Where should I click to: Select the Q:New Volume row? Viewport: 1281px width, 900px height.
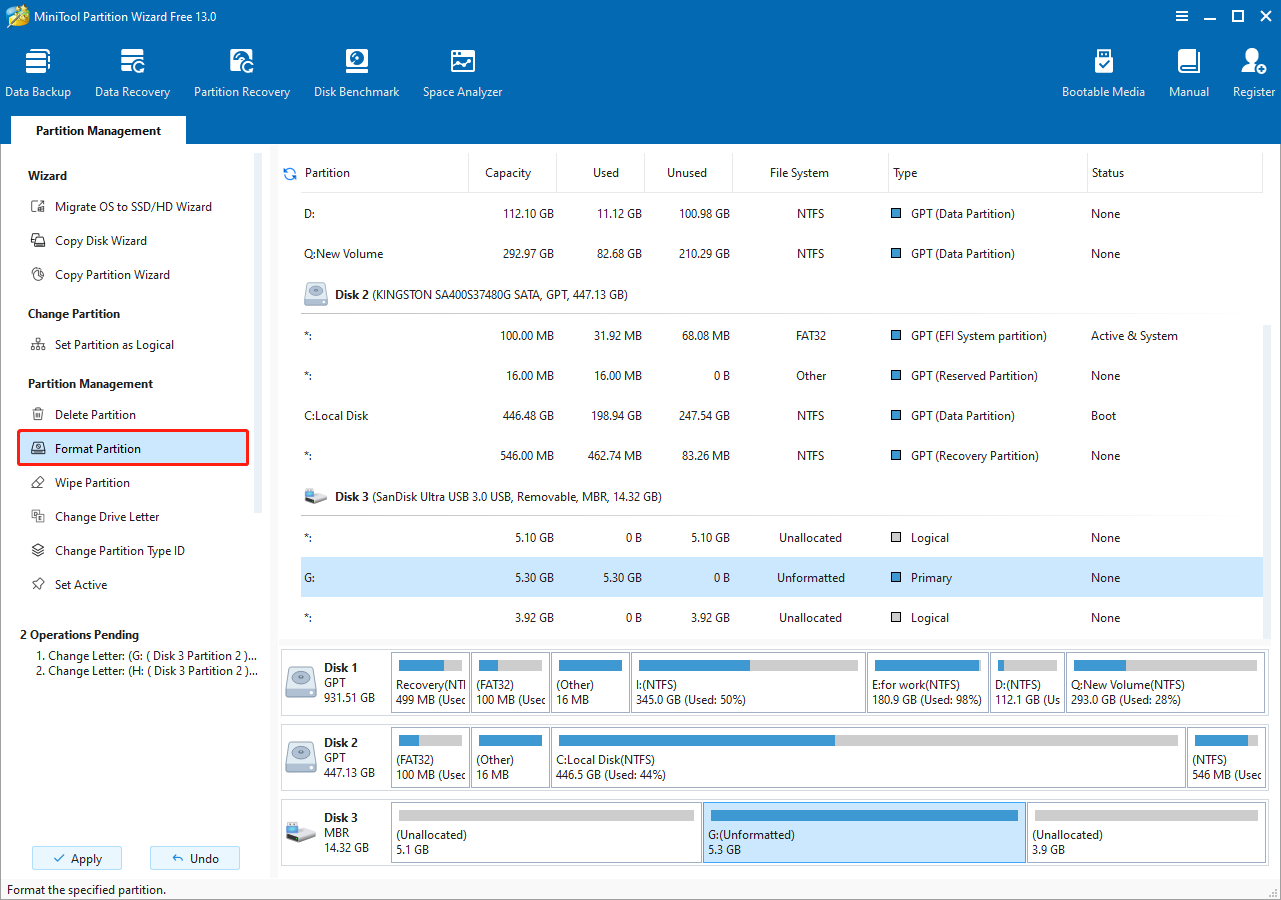coord(781,254)
